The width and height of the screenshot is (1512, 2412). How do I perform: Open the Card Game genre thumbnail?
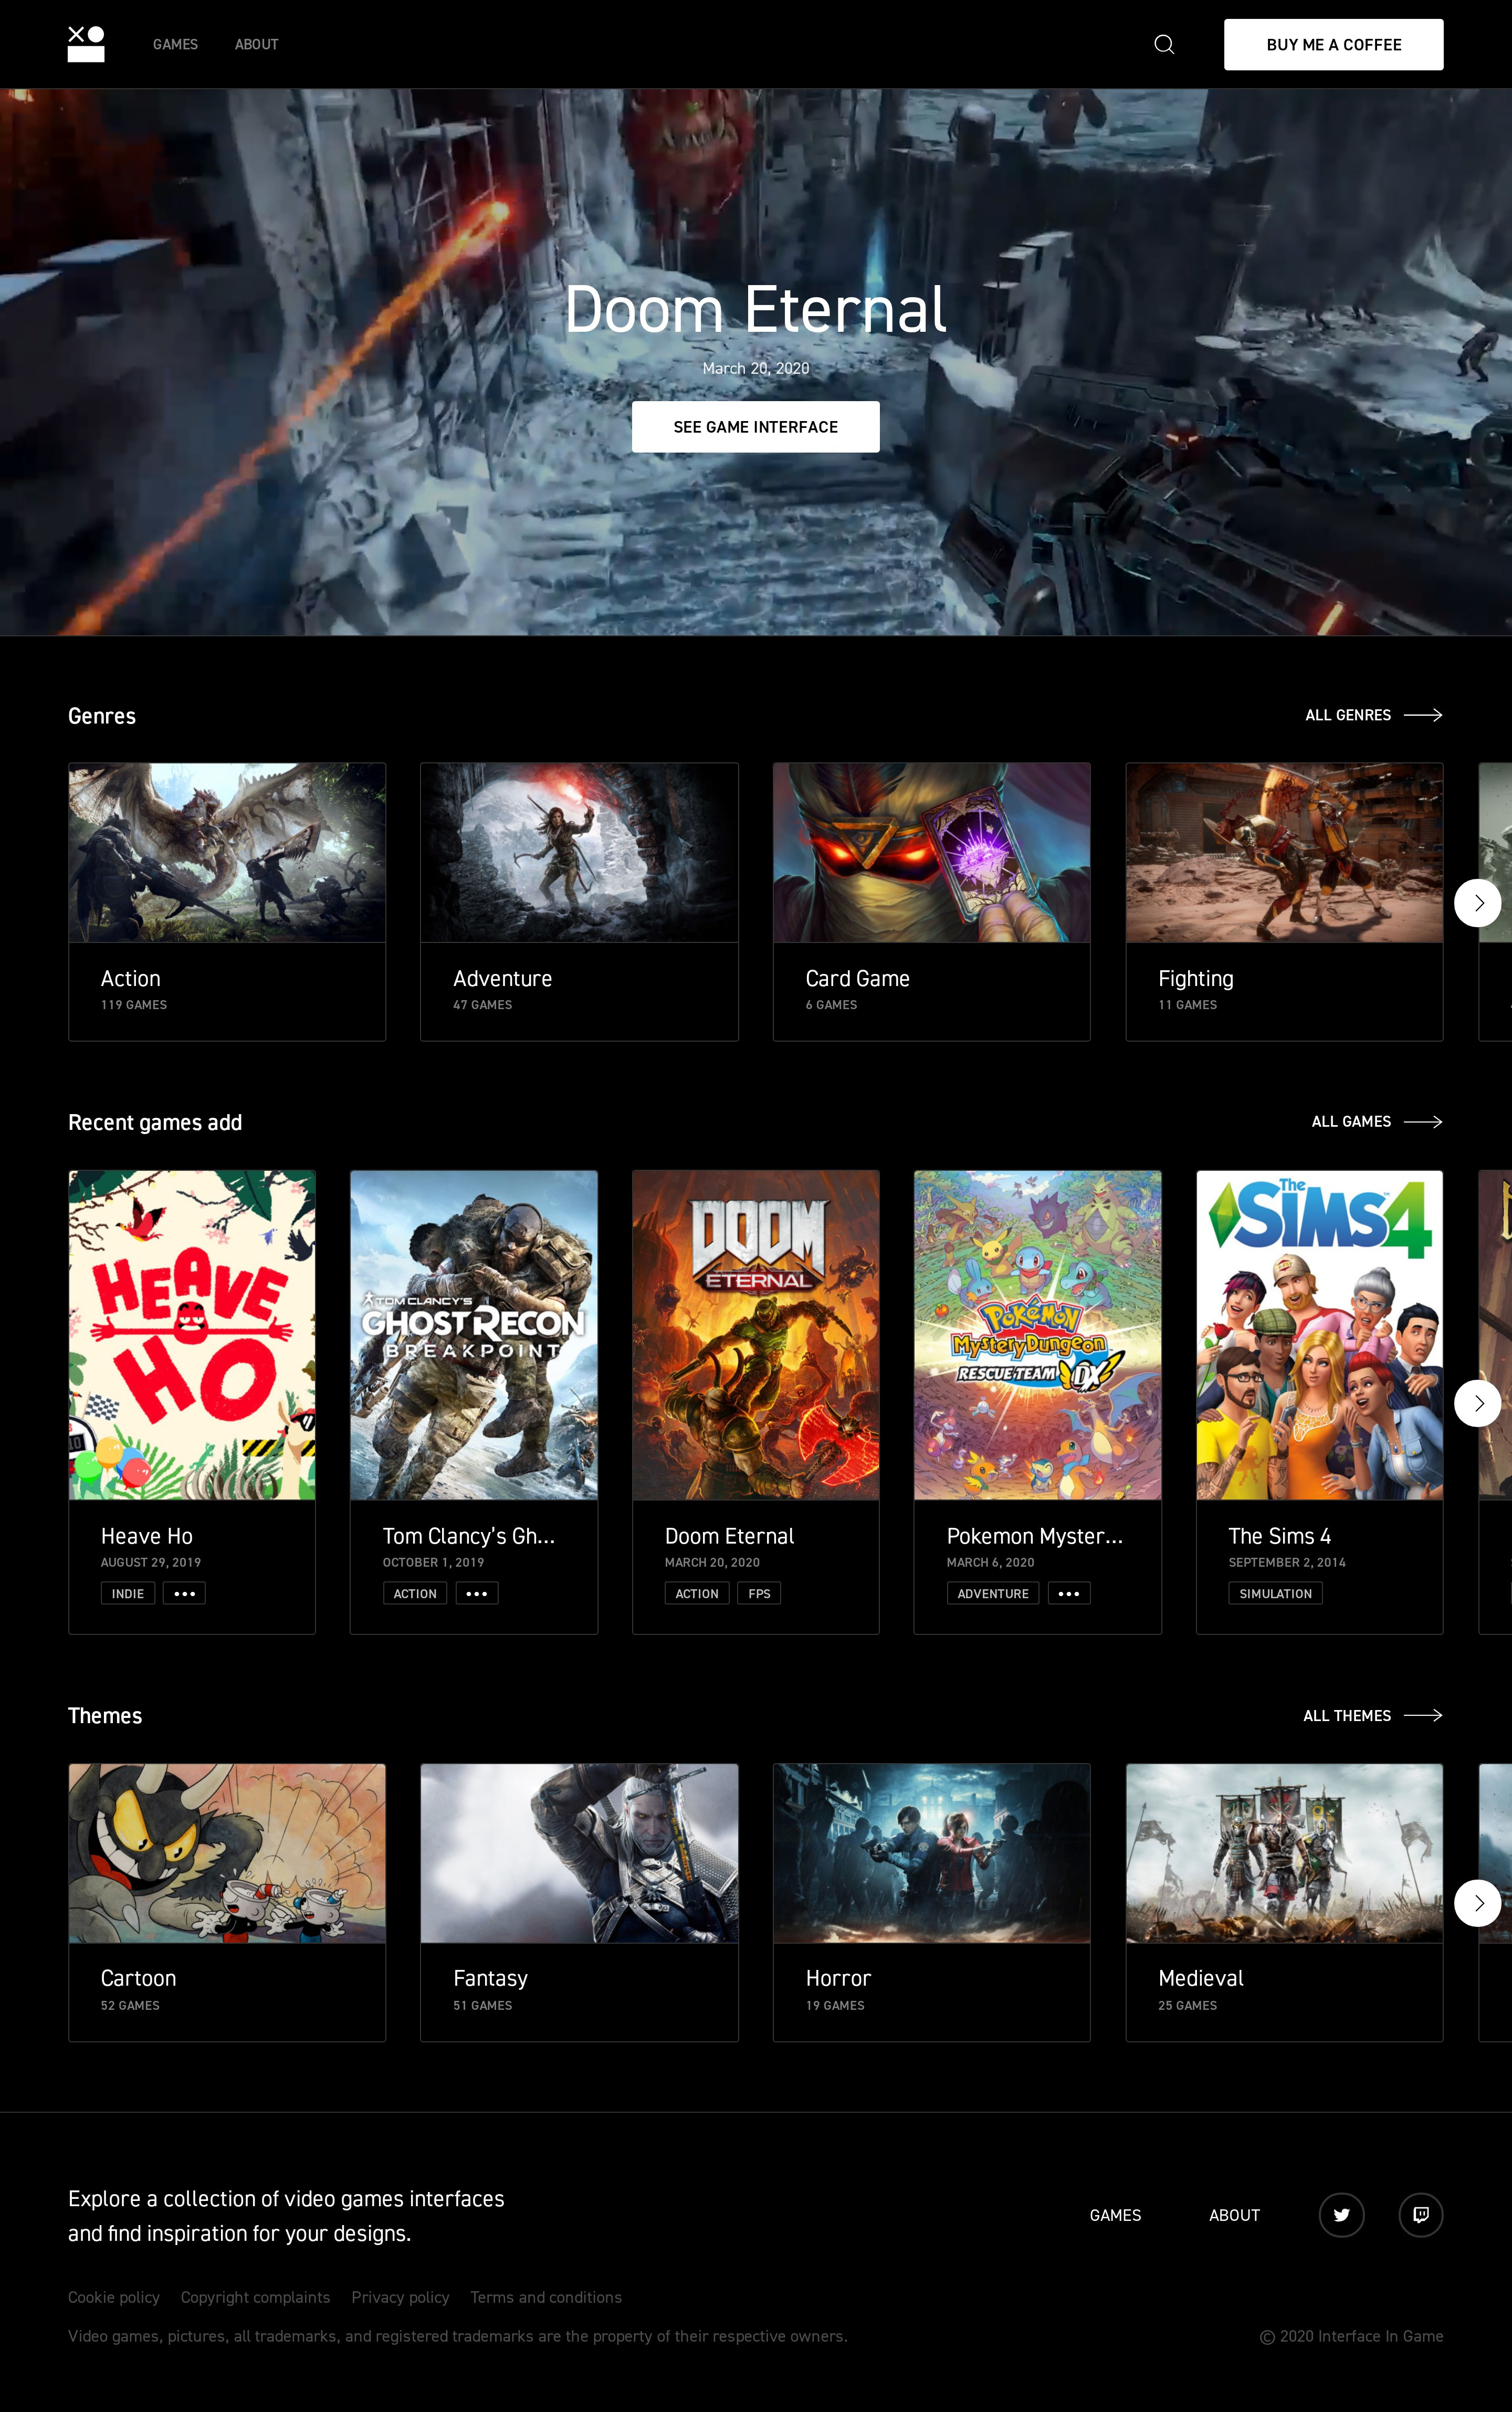click(x=931, y=852)
